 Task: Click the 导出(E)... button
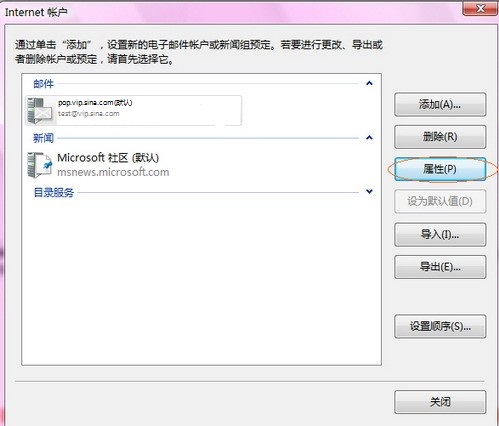(440, 267)
